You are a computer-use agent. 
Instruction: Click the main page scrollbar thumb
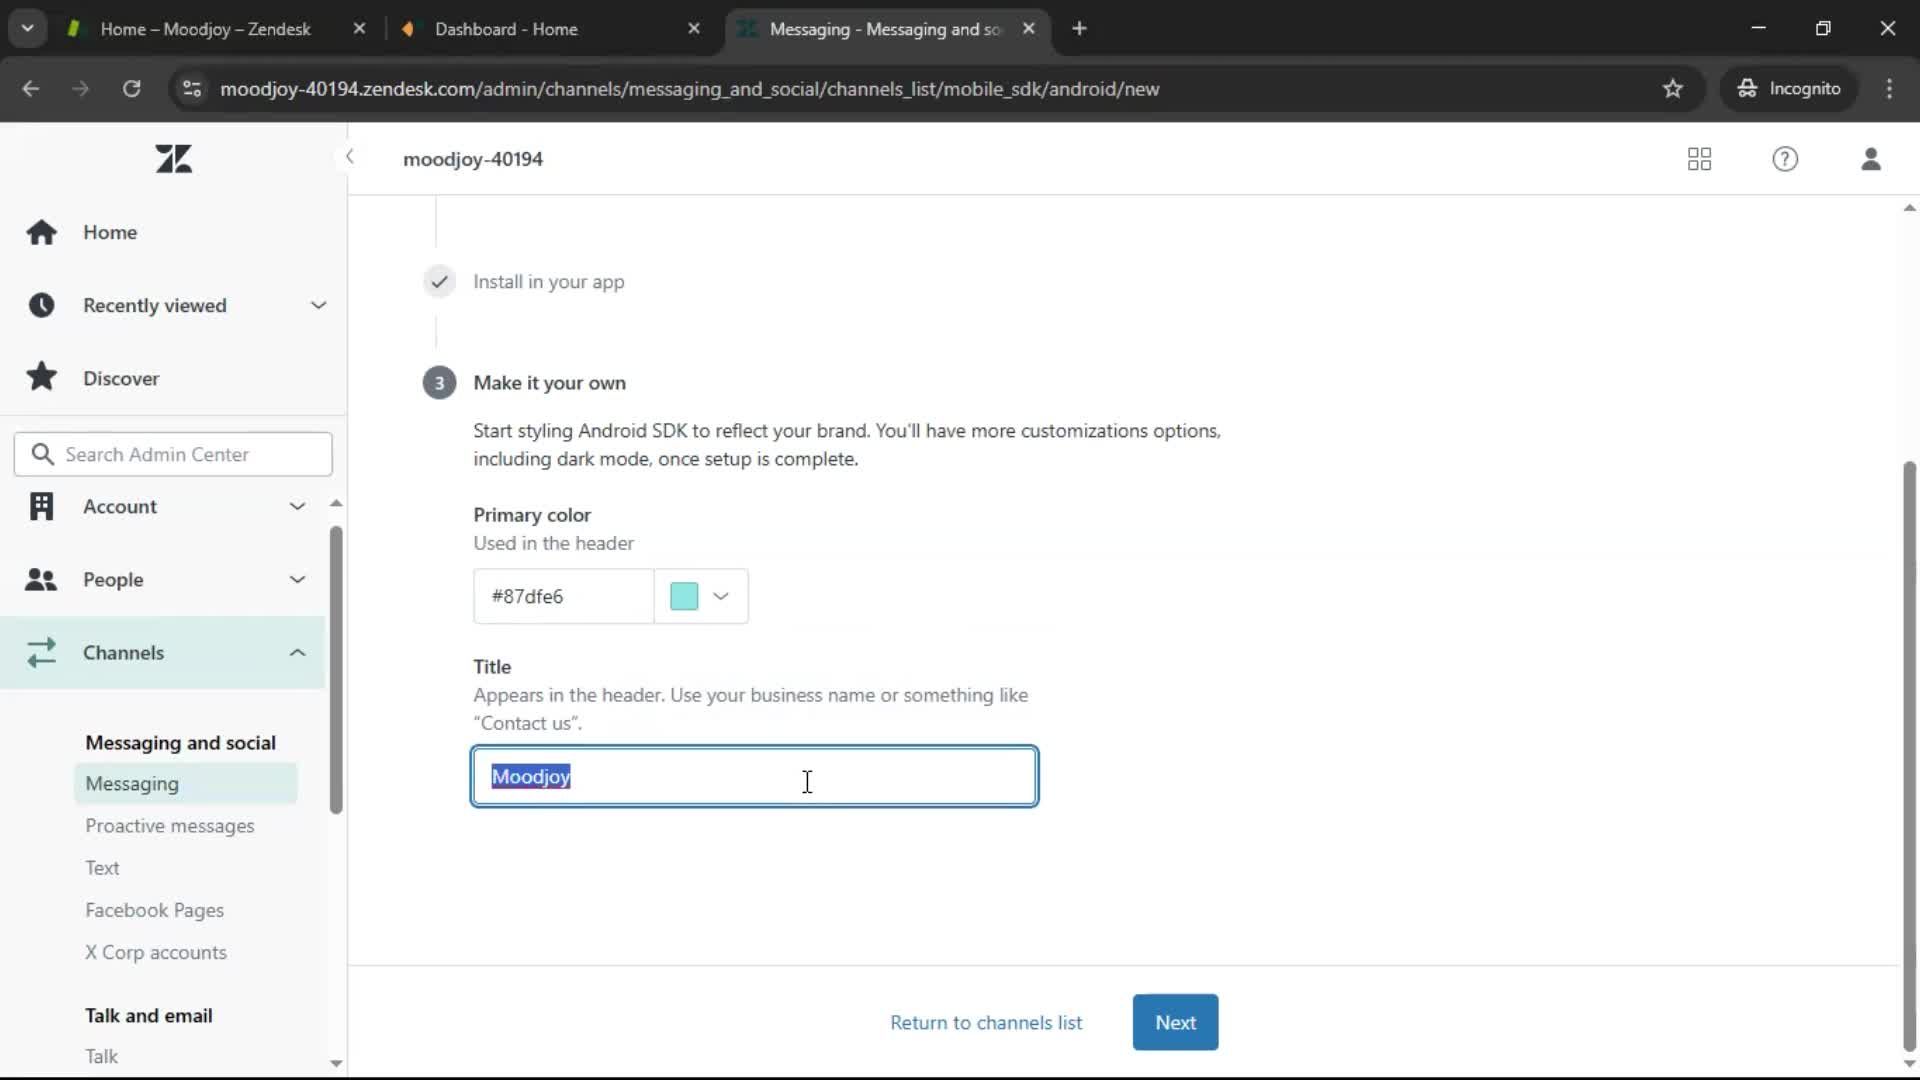tap(1909, 755)
